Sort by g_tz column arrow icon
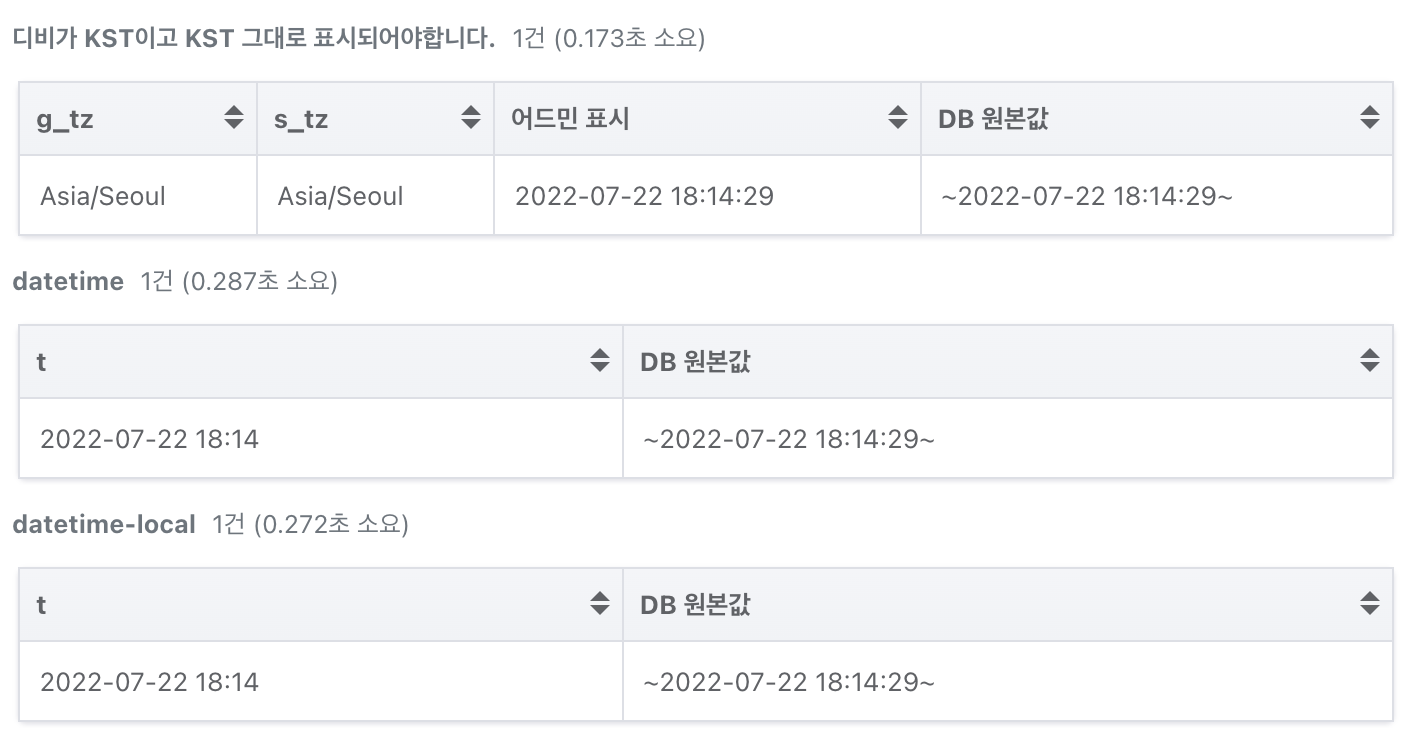1410x746 pixels. pos(233,118)
